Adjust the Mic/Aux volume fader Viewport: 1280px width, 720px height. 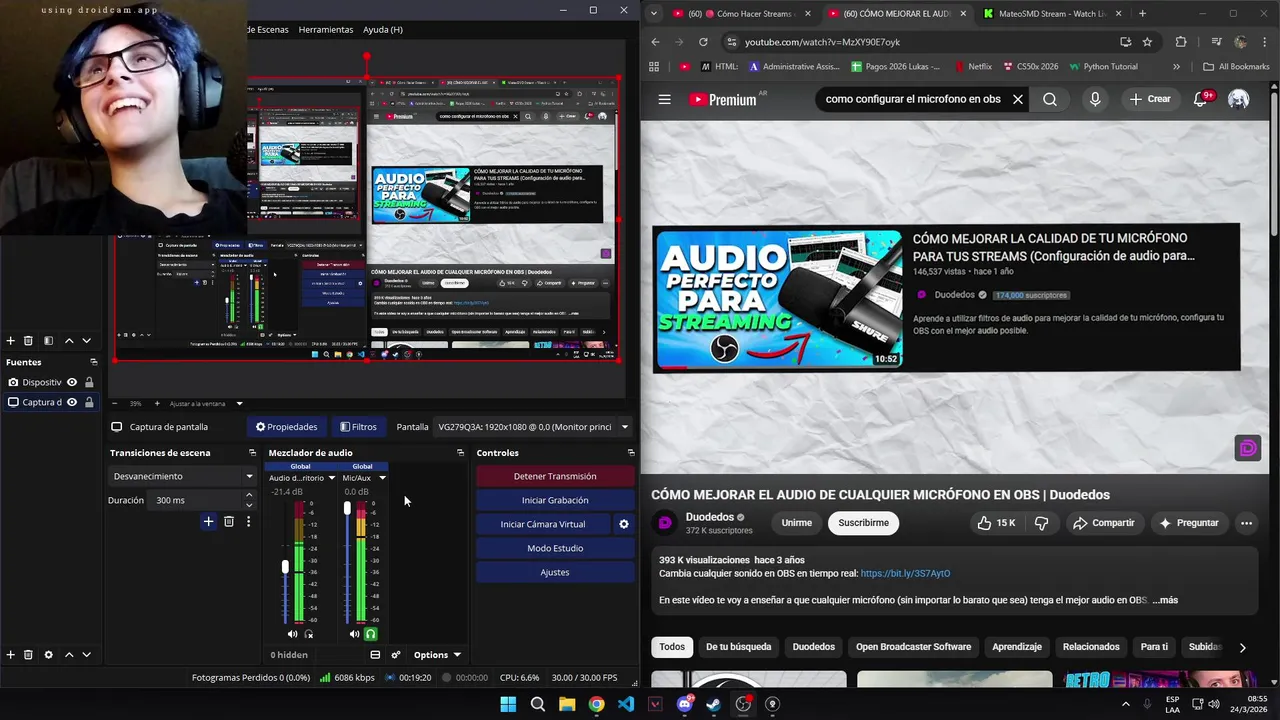point(347,508)
